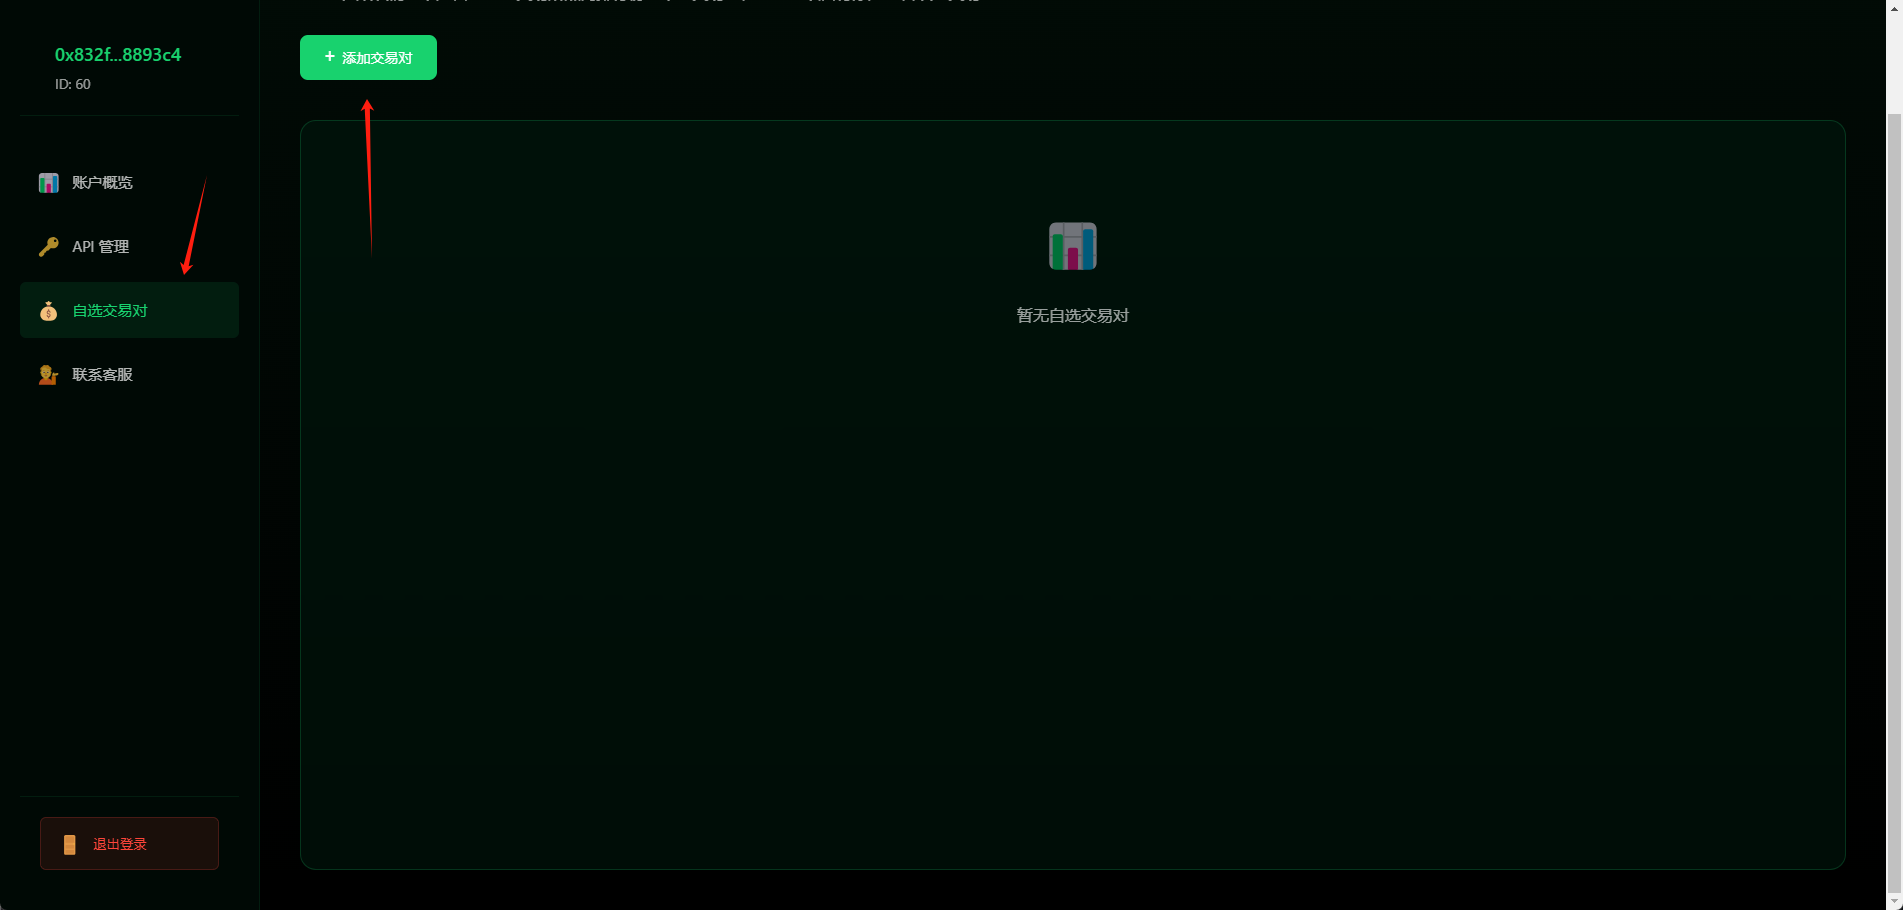Click the vertical scrollbar thumb on right edge
The height and width of the screenshot is (910, 1903).
(x=1894, y=500)
